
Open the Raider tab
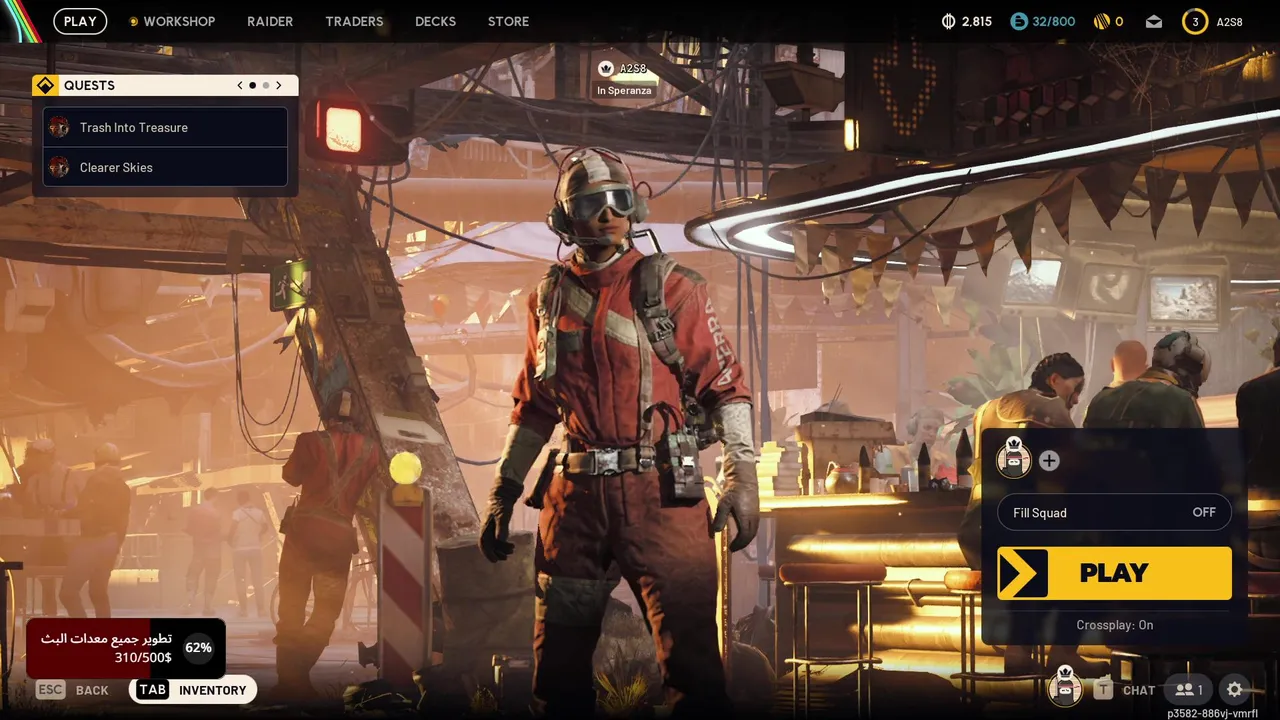click(270, 21)
